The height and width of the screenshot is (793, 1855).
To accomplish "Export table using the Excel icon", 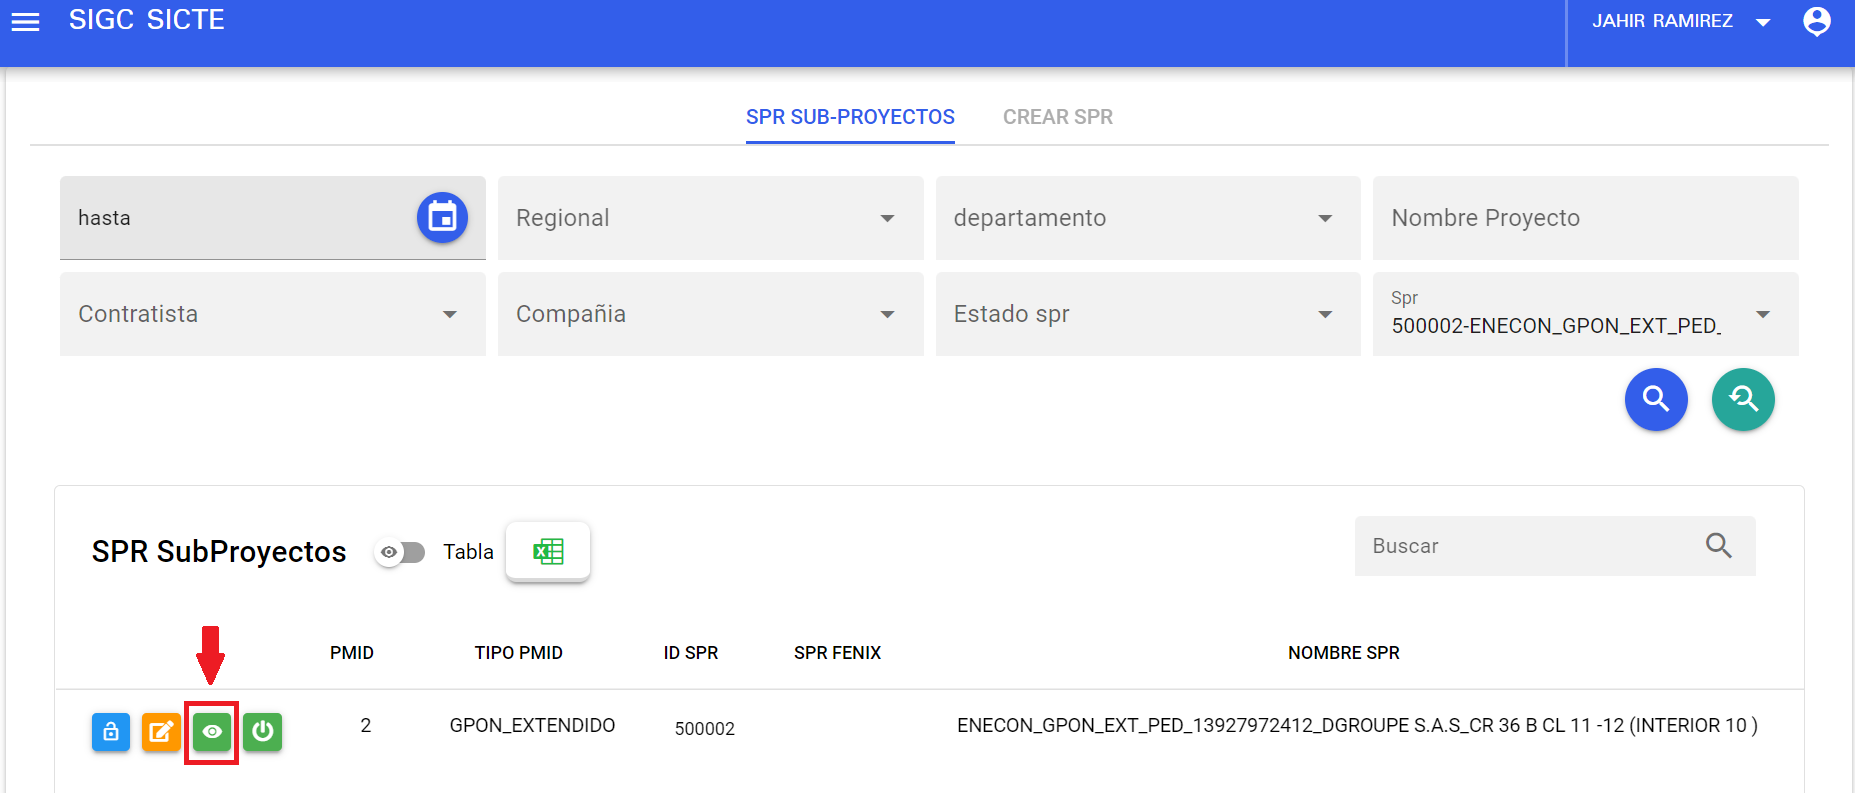I will pyautogui.click(x=548, y=551).
